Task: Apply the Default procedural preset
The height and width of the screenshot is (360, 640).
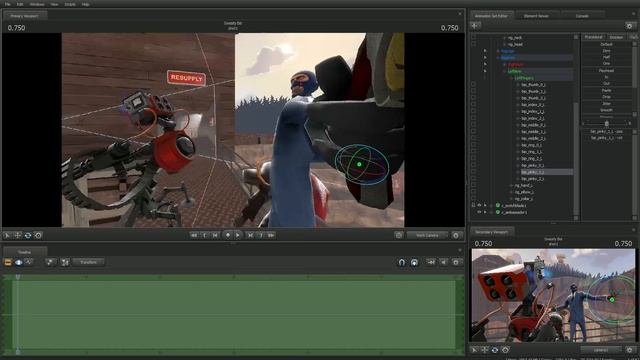Action: tap(607, 44)
